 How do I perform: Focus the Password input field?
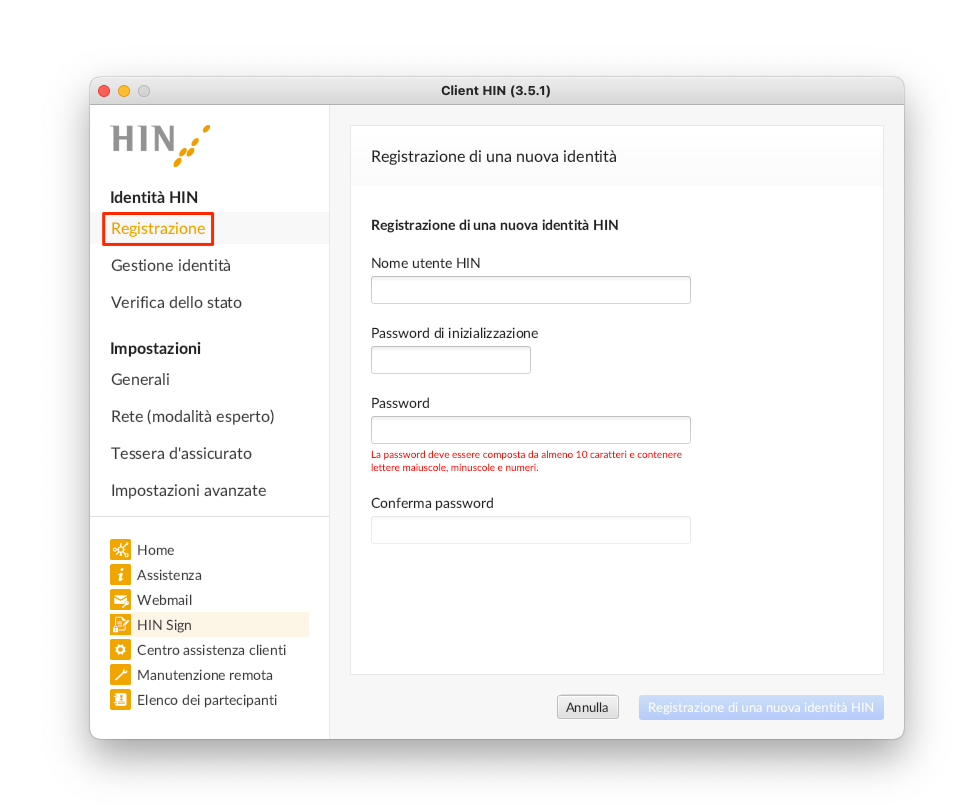click(x=531, y=430)
